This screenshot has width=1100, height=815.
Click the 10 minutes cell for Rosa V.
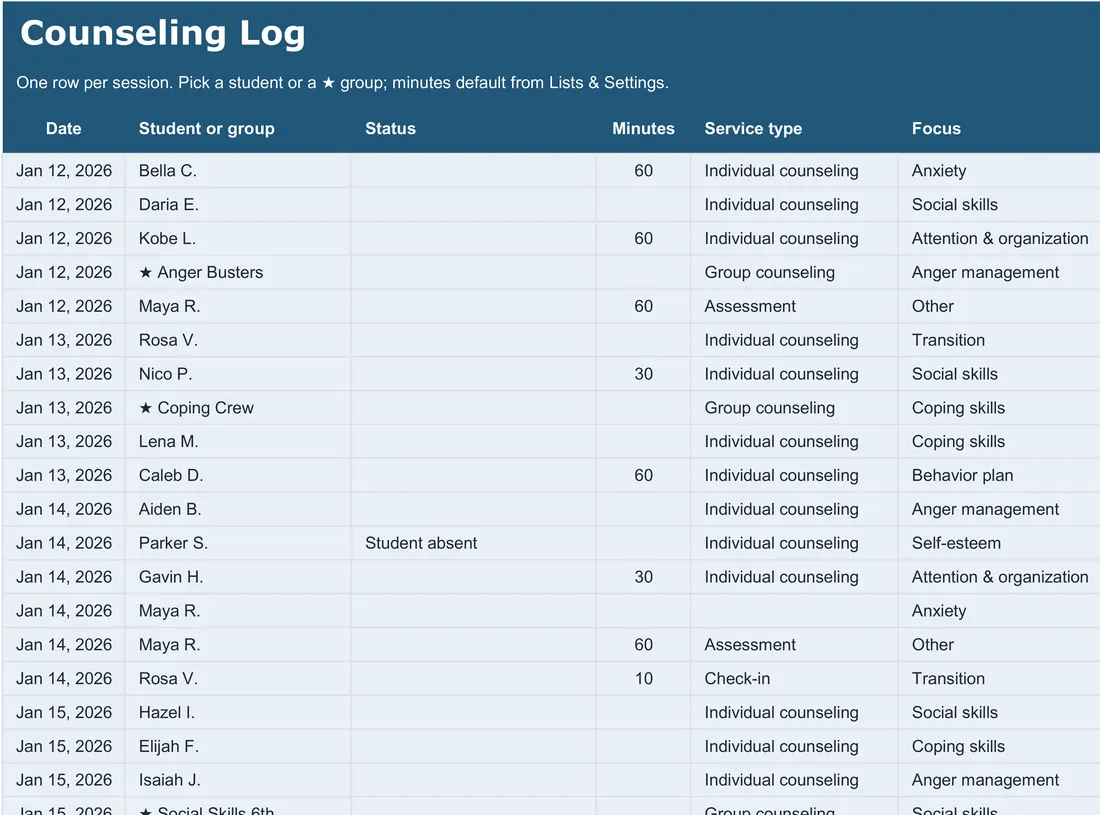[x=643, y=678]
